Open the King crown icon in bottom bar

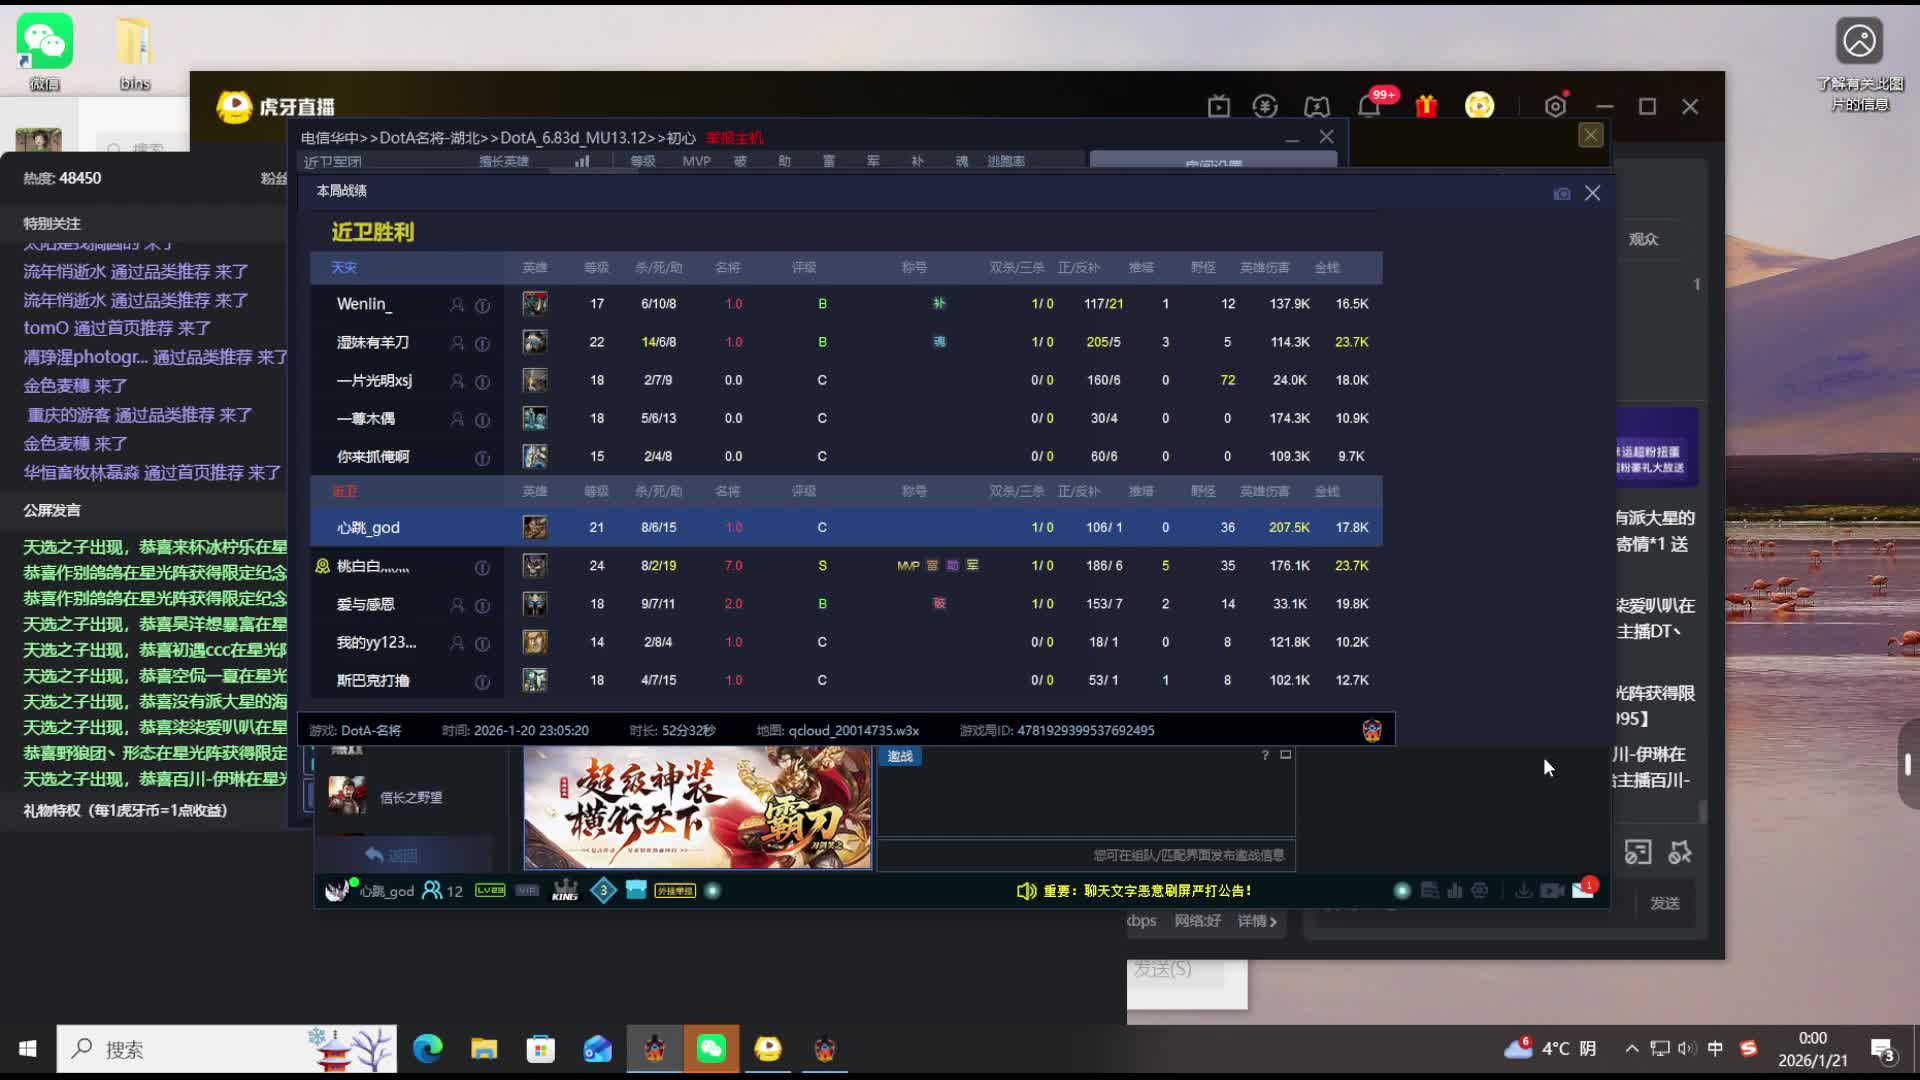[x=565, y=890]
